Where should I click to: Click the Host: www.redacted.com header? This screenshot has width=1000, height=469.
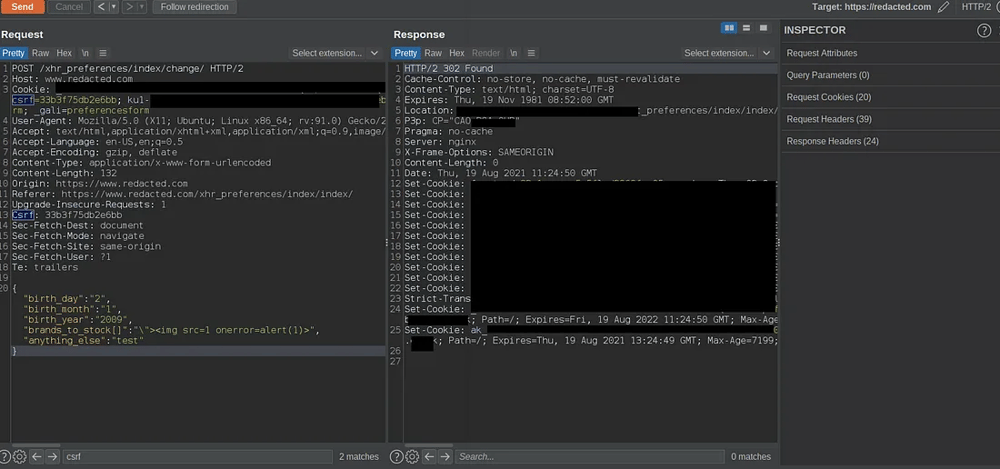72,78
